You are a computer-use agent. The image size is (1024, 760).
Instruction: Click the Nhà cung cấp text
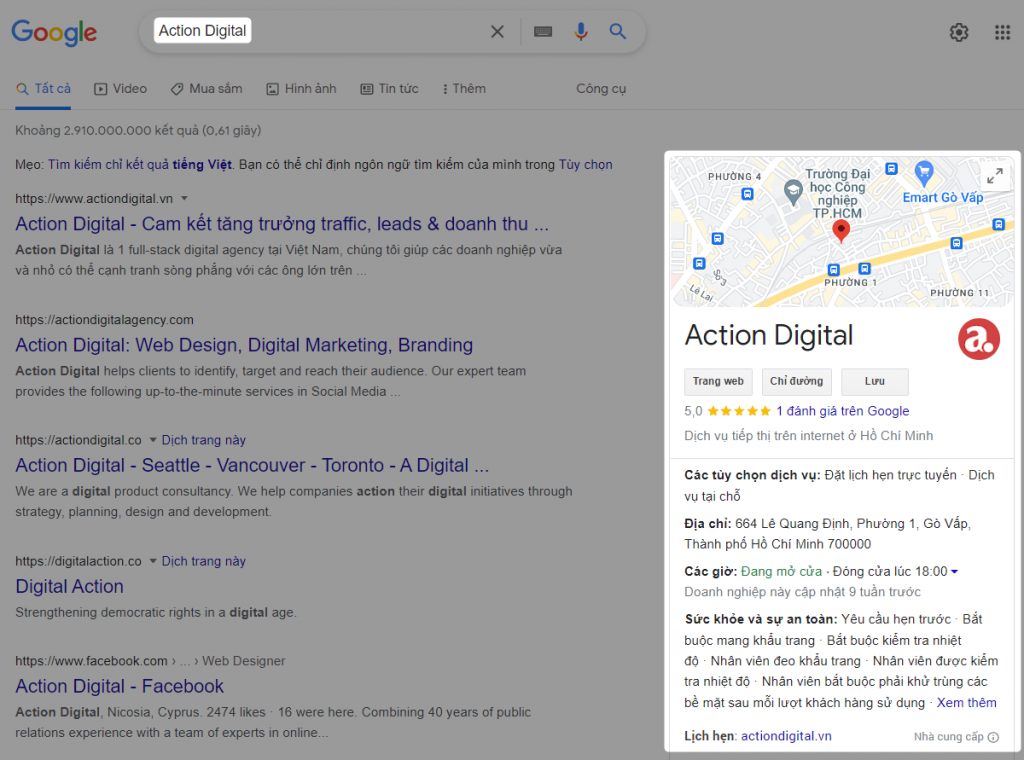coord(948,737)
